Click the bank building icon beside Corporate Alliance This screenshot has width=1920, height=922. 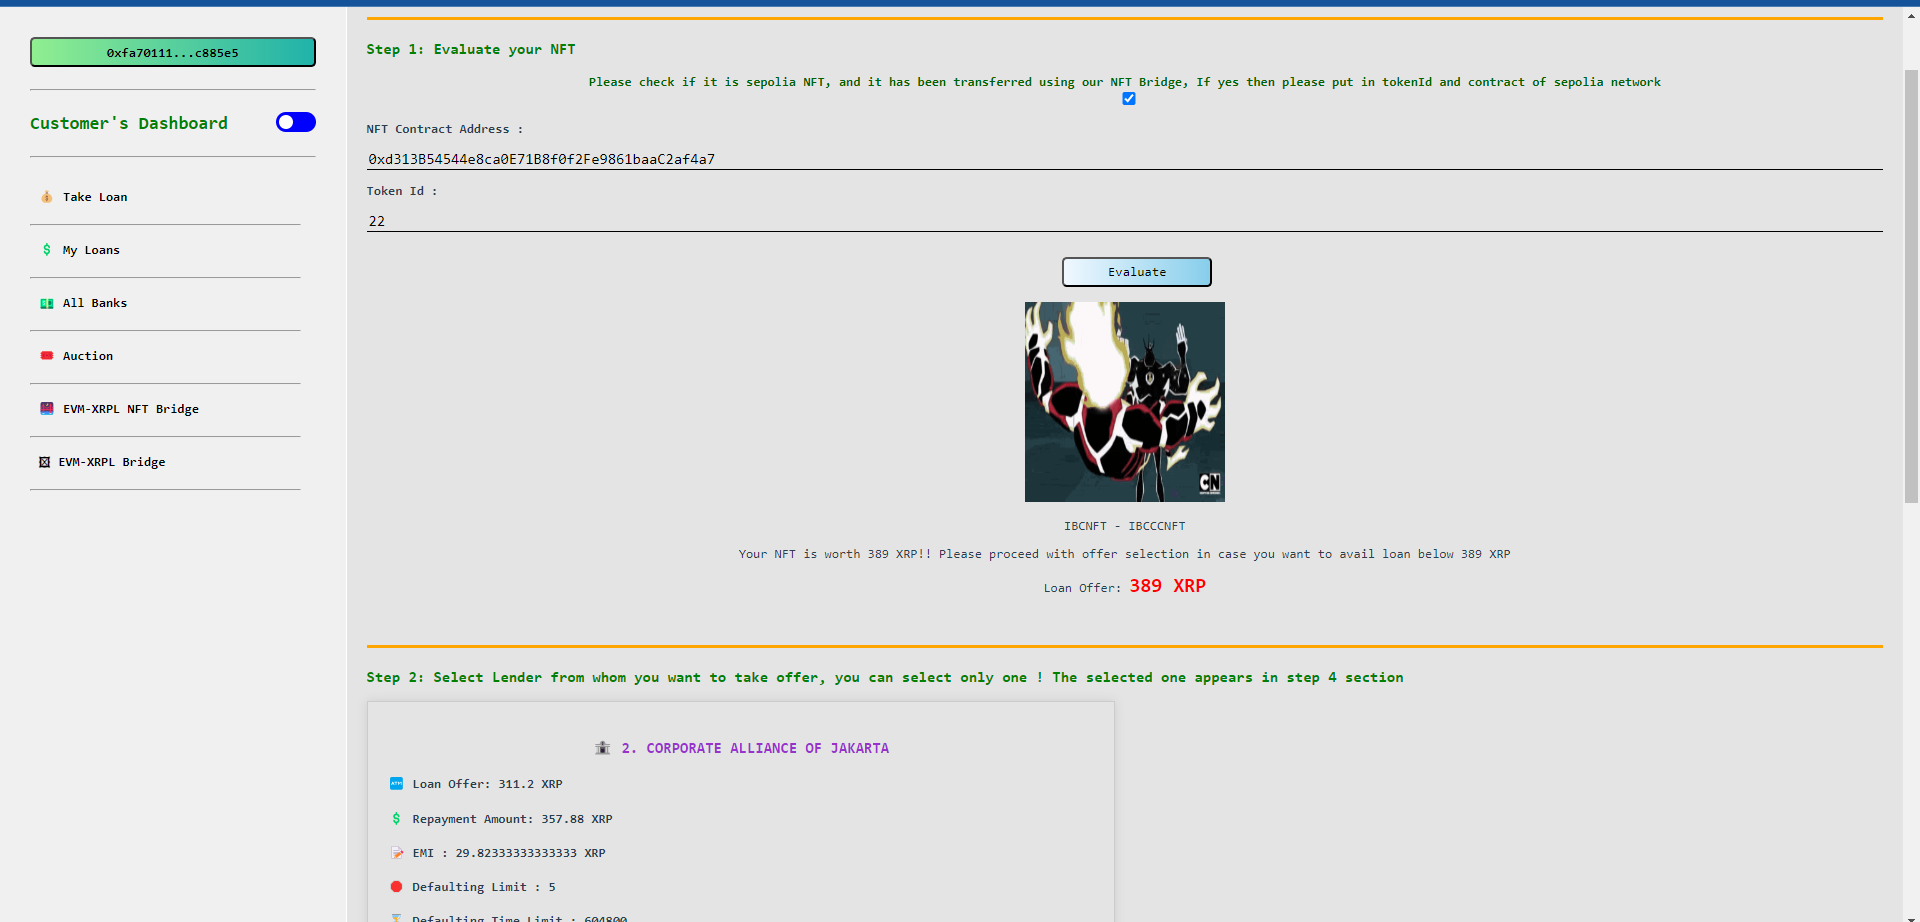[x=602, y=748]
